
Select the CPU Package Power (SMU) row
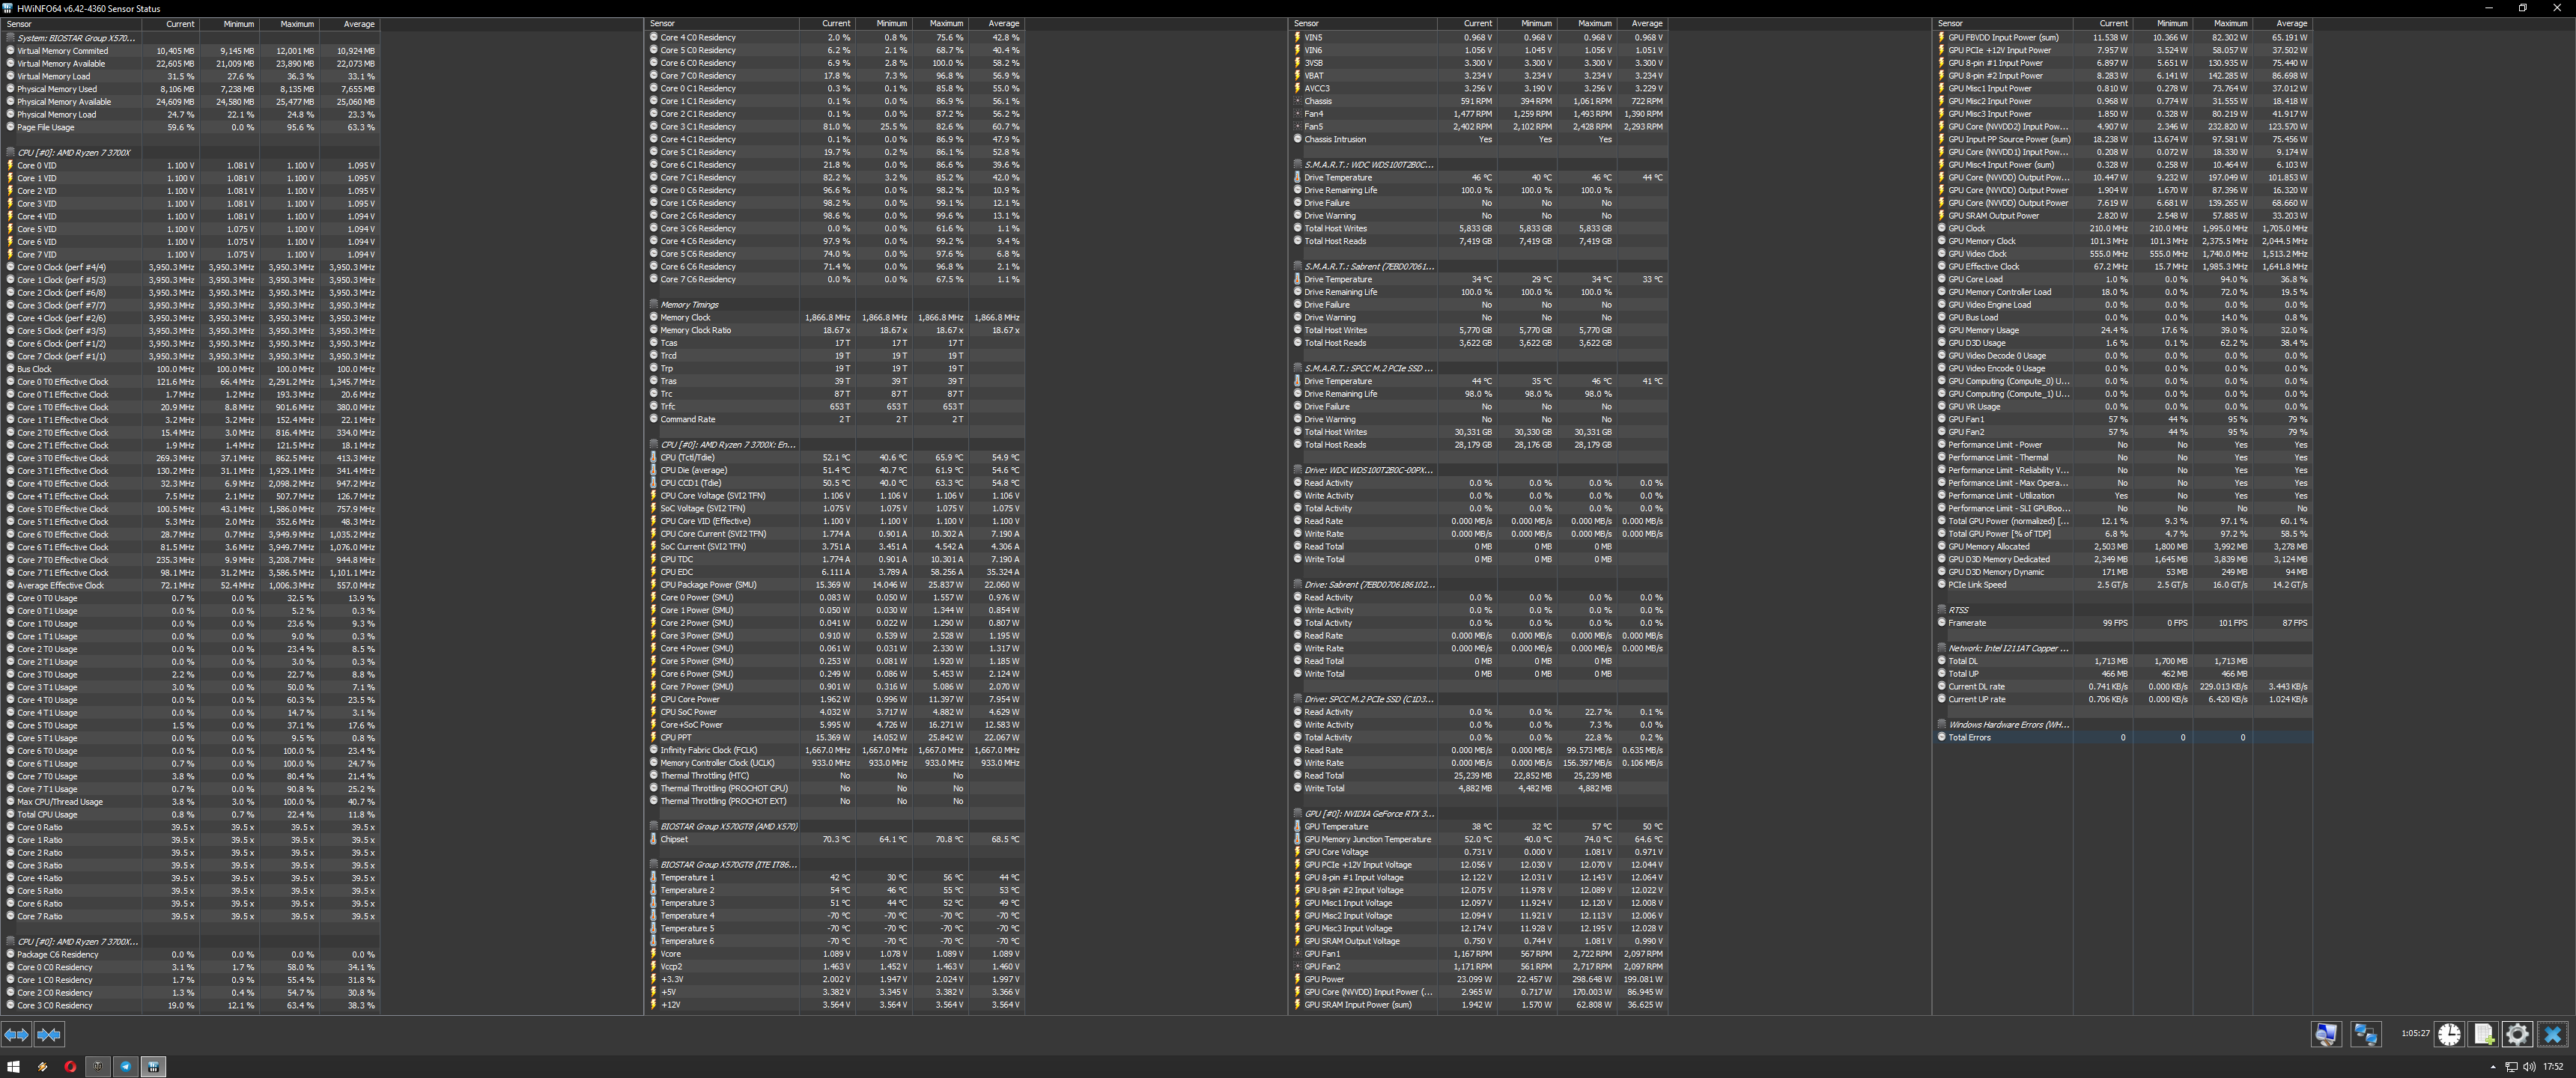pyautogui.click(x=835, y=585)
